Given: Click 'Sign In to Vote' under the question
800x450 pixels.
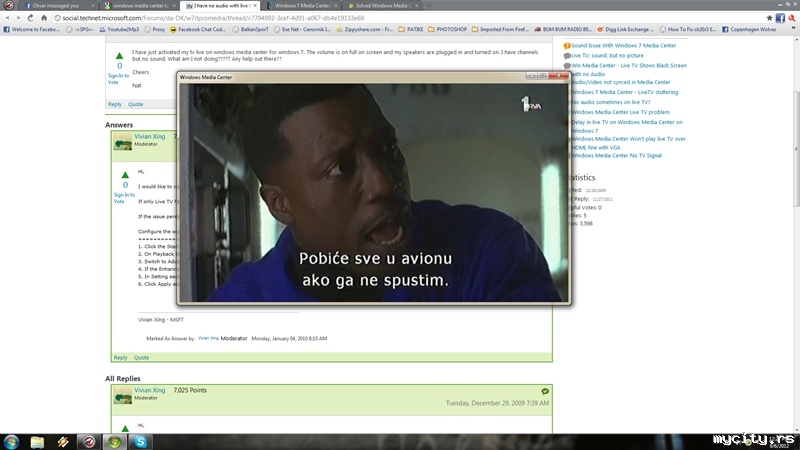Looking at the screenshot, I should tap(118, 79).
